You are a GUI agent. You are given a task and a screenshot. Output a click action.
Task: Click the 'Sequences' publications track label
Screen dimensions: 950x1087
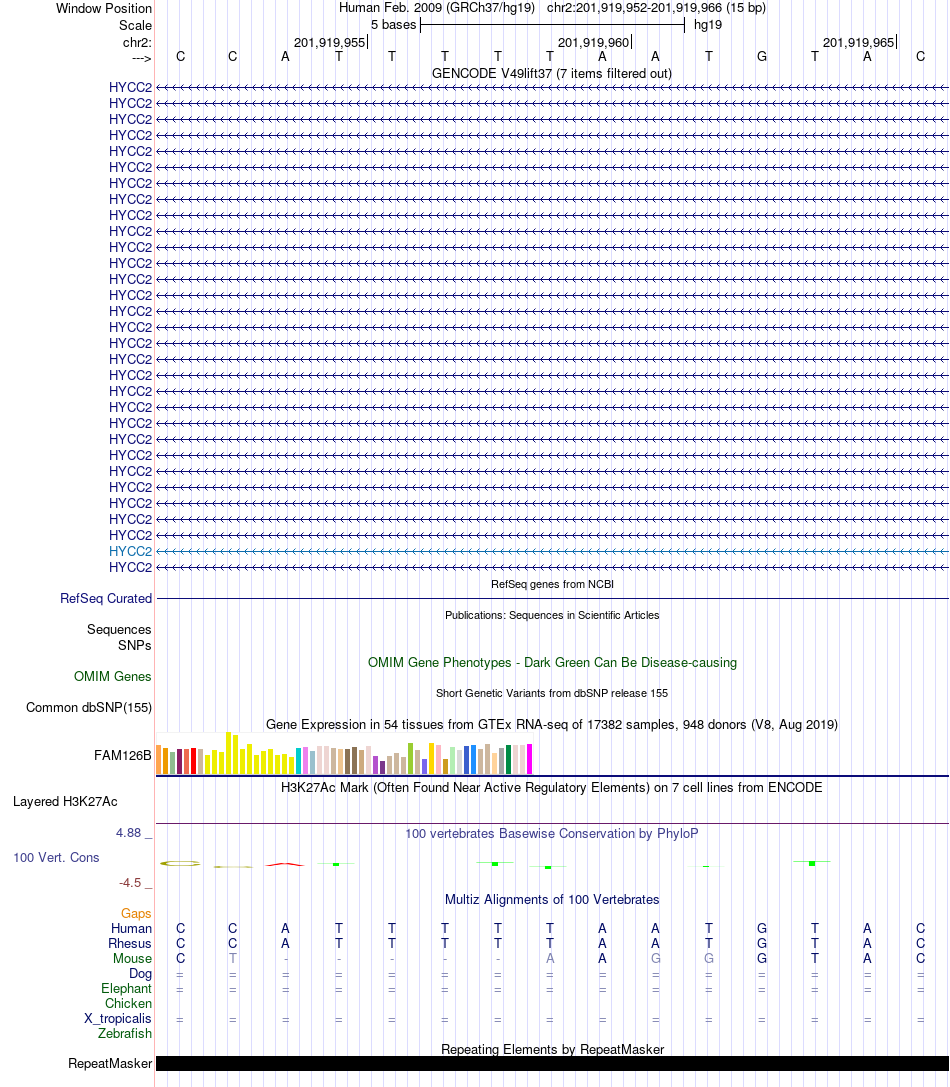(x=119, y=629)
